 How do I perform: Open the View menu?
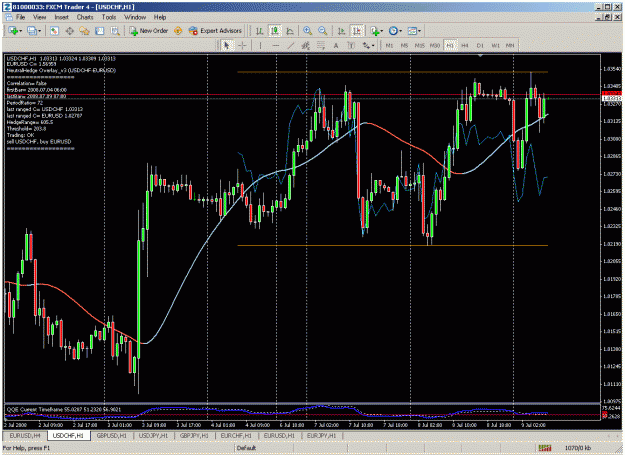click(x=39, y=17)
